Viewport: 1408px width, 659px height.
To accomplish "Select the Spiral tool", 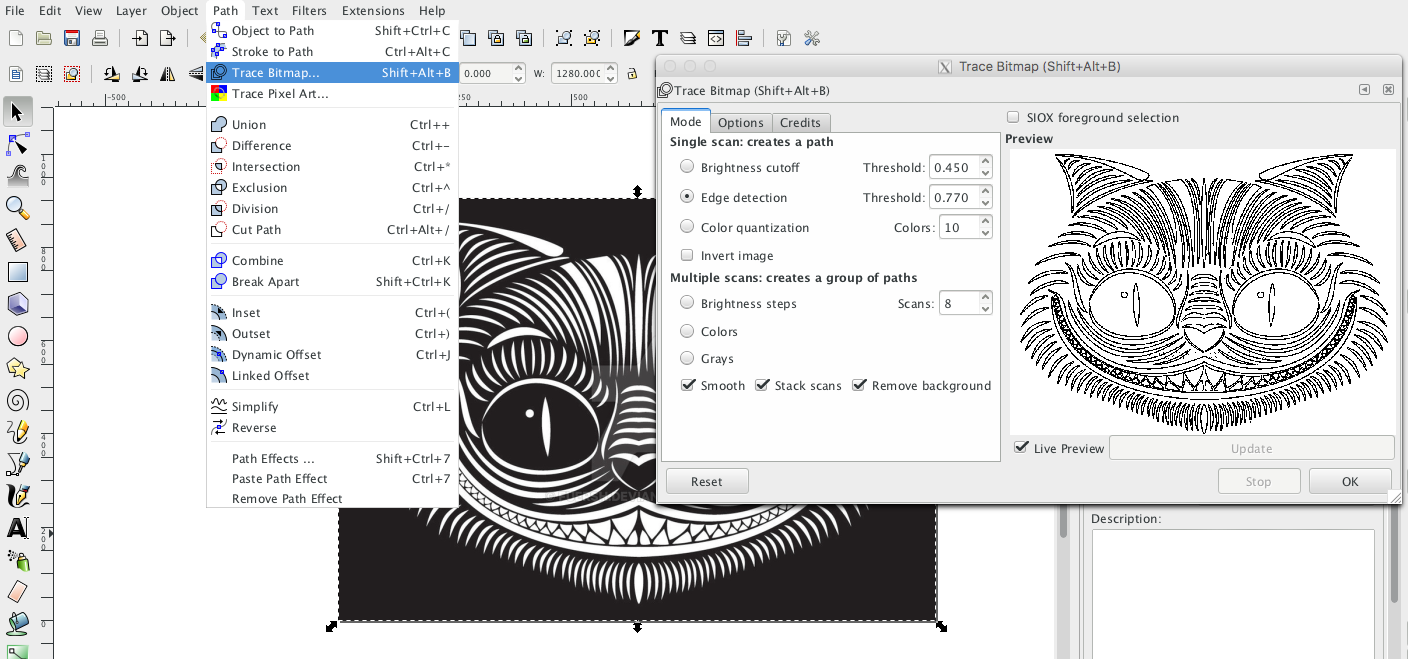I will pos(17,400).
